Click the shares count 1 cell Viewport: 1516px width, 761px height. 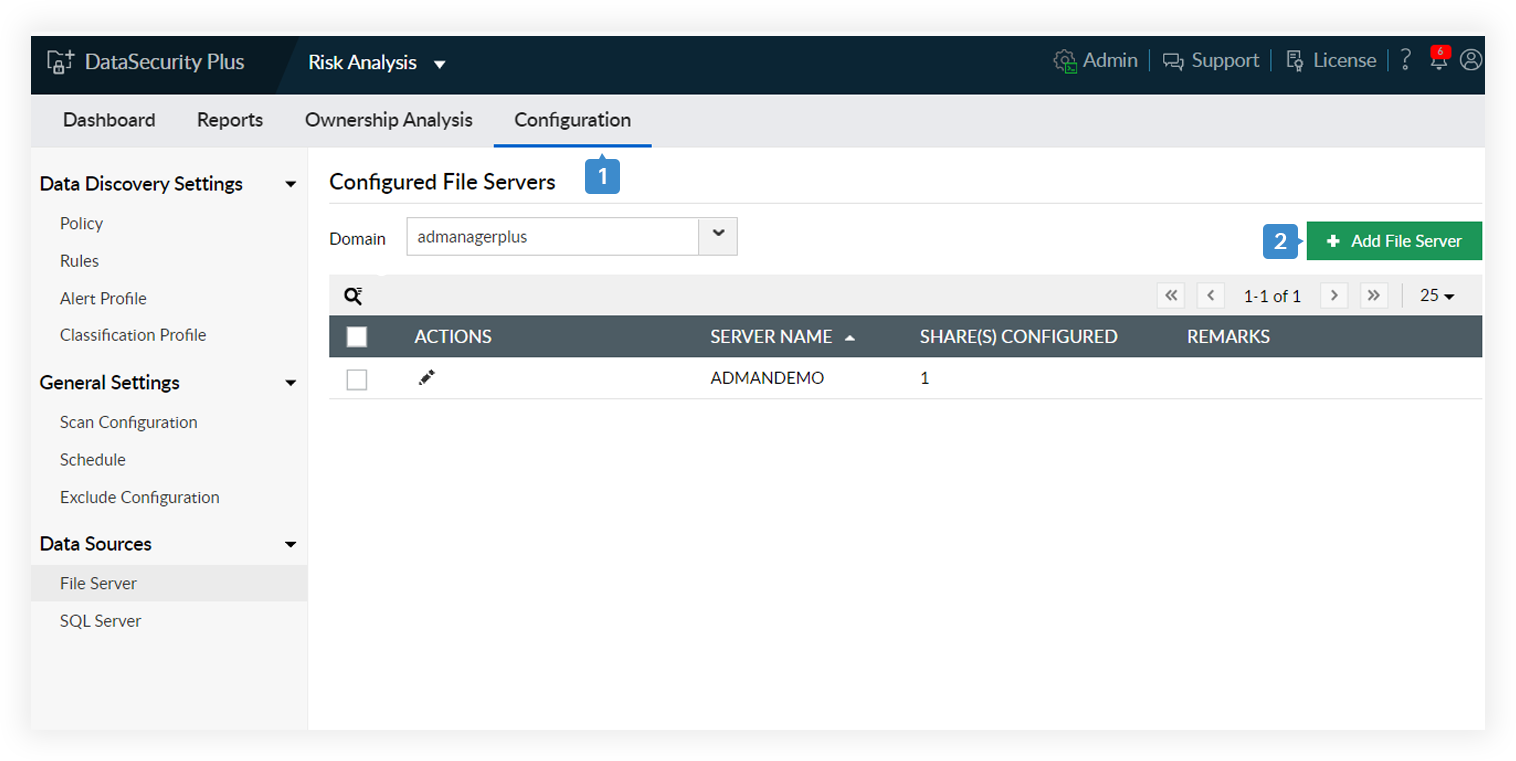[x=924, y=379]
